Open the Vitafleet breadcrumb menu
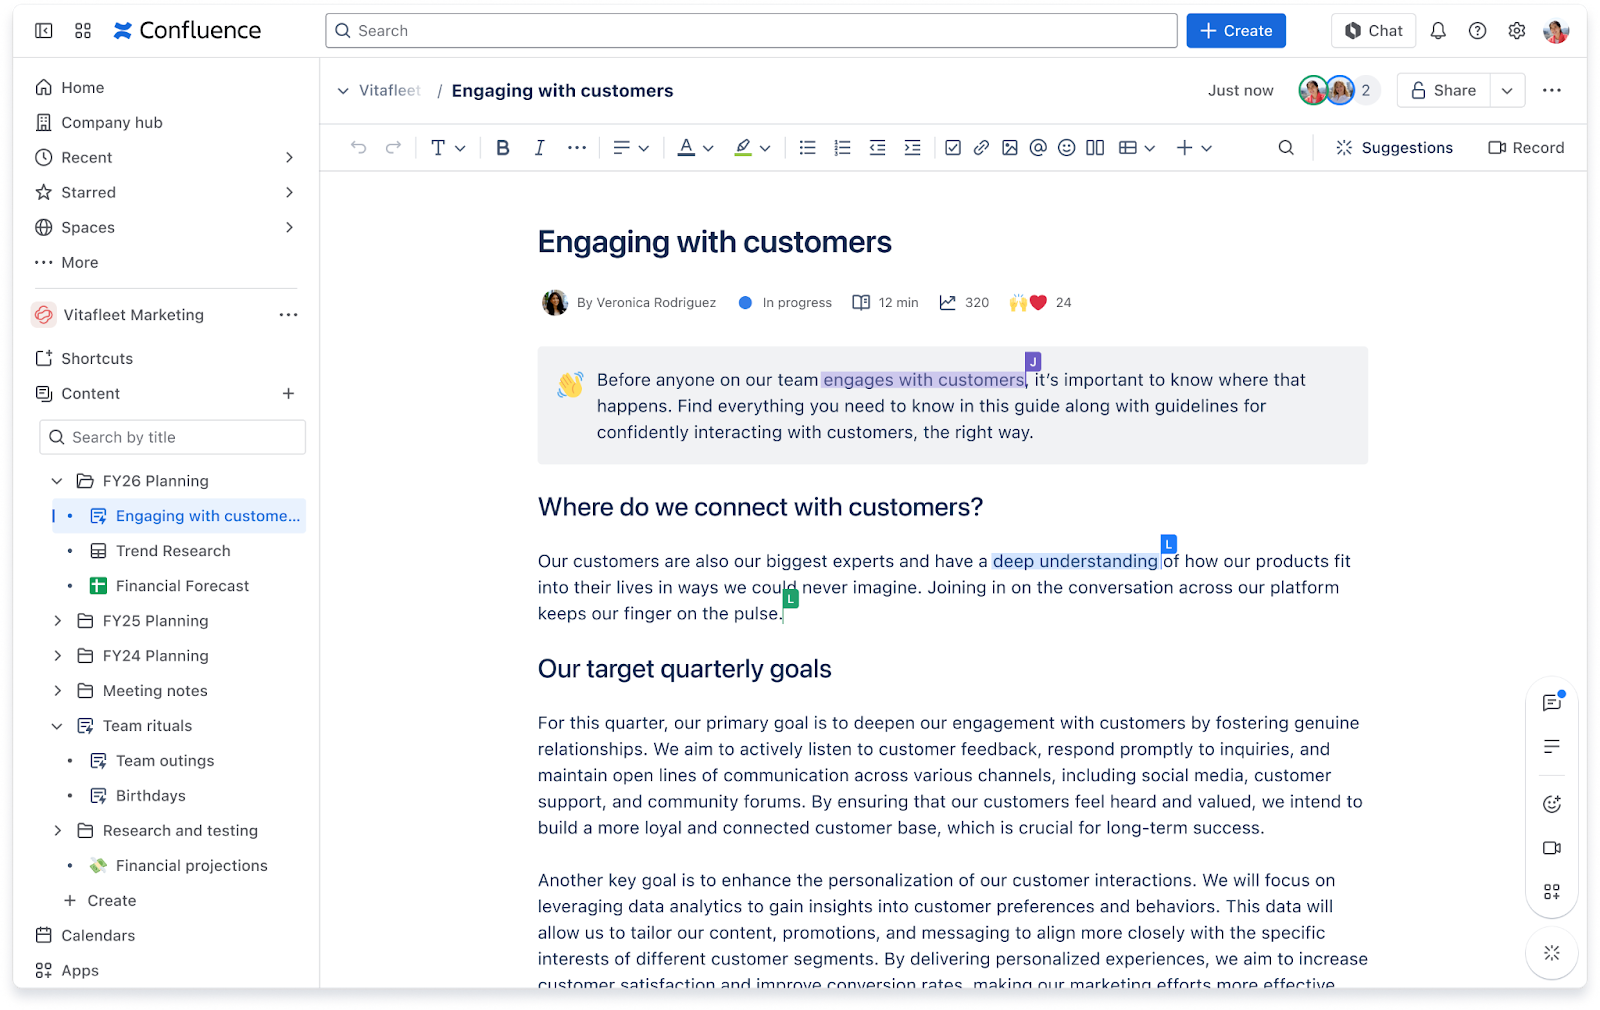1600x1010 pixels. point(343,90)
